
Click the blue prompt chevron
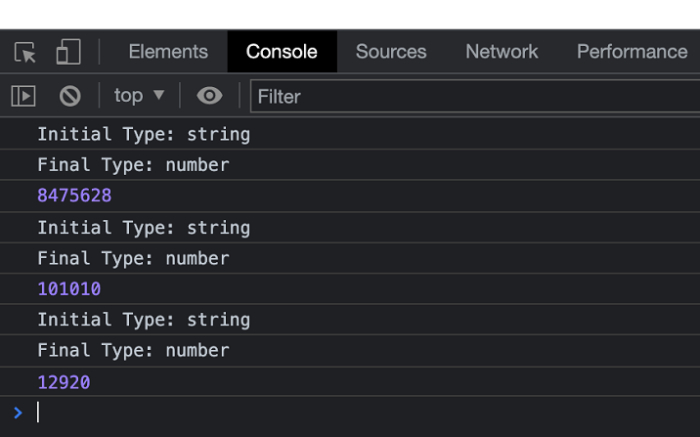[x=17, y=412]
